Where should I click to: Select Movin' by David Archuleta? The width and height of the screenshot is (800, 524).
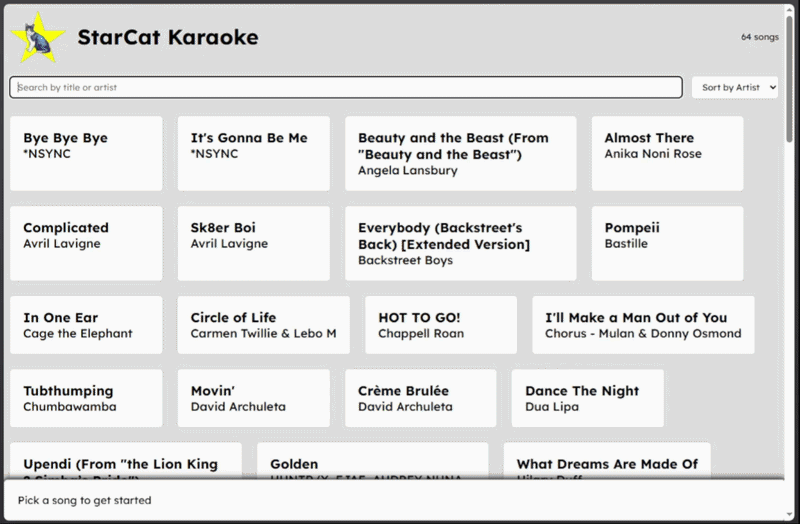tap(254, 398)
